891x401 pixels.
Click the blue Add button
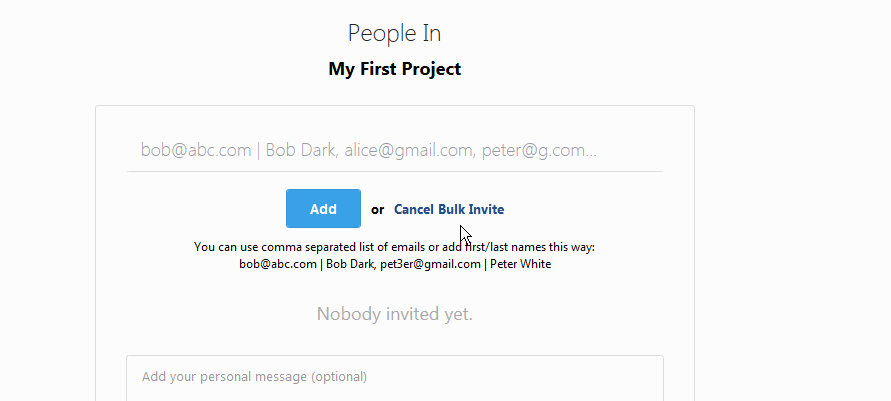(323, 208)
